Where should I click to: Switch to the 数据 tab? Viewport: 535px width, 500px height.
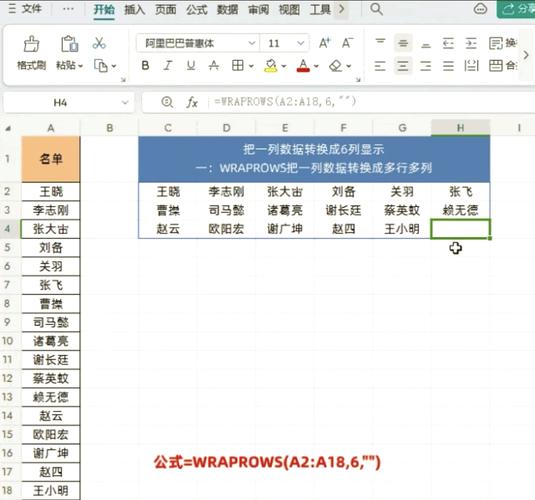227,10
